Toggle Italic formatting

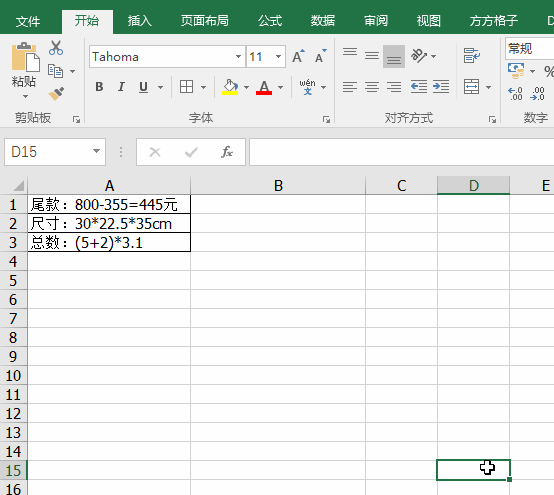pyautogui.click(x=121, y=87)
